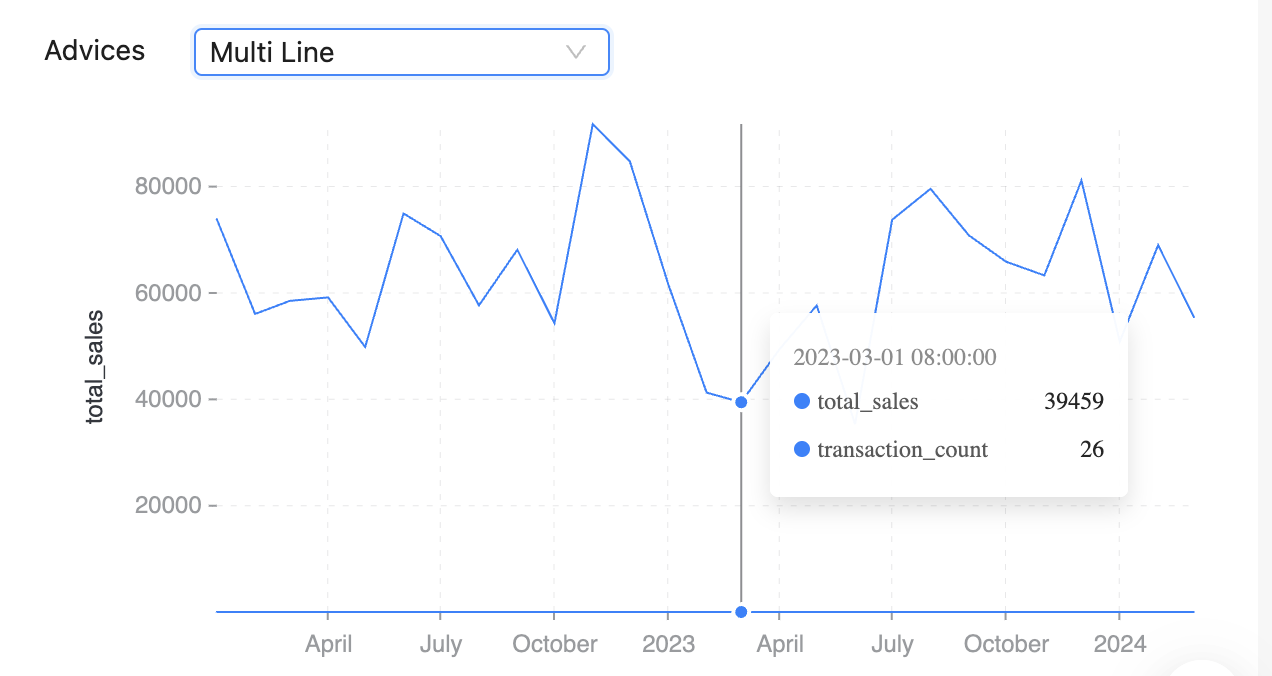
Task: Click highlighted data point on total_sales line
Action: pos(741,402)
